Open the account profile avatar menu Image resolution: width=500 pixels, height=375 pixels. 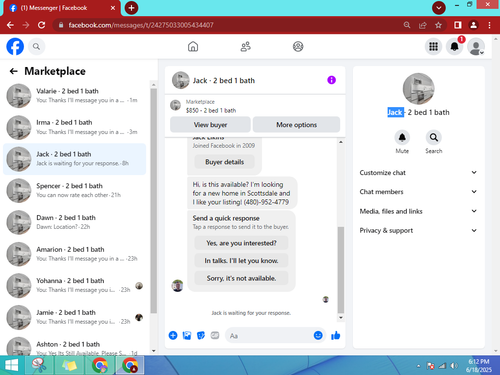pos(476,47)
